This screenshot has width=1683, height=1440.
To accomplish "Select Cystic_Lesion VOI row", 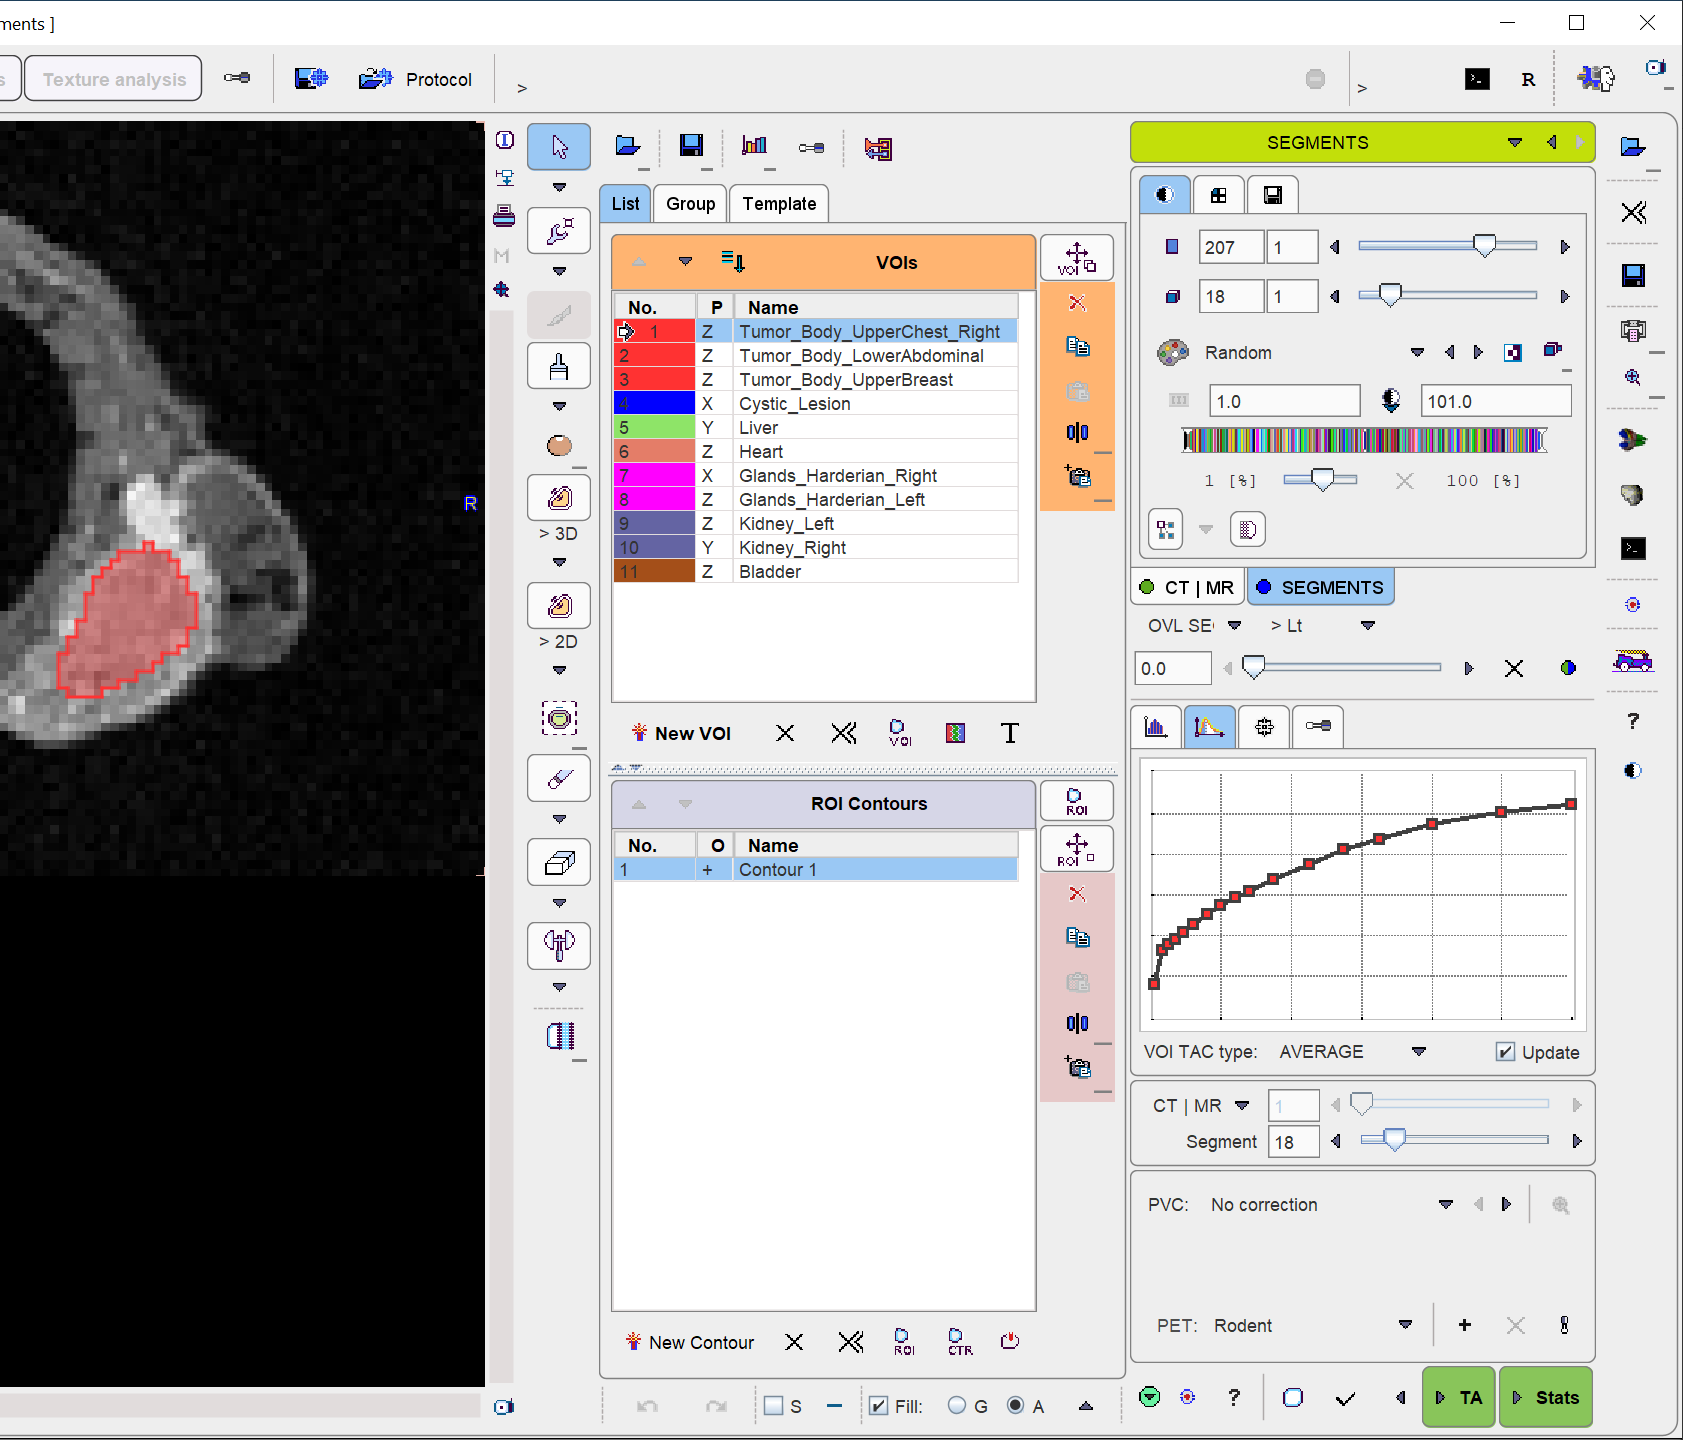I will click(816, 404).
